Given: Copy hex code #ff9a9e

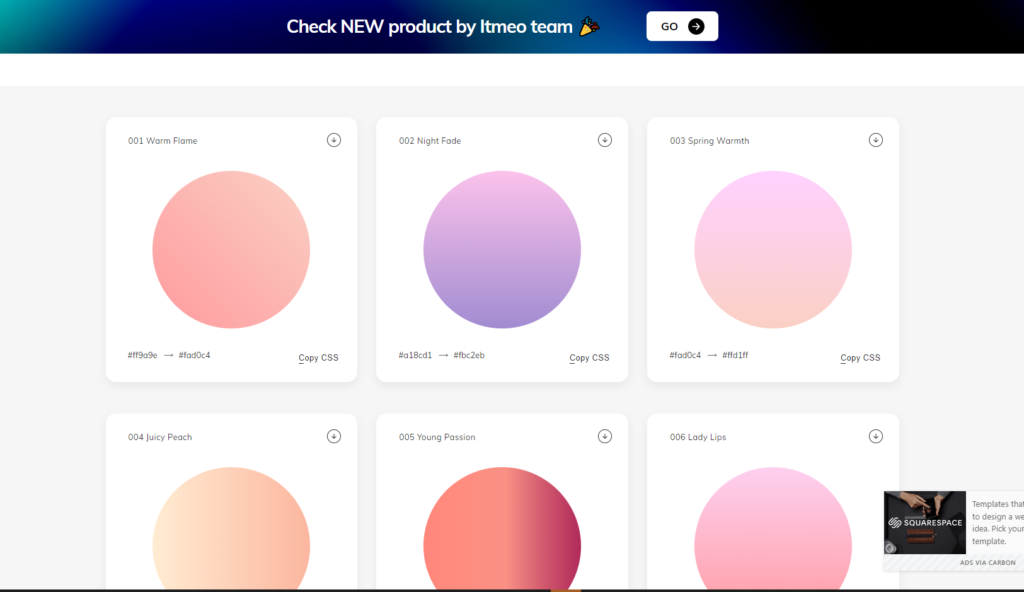Looking at the screenshot, I should coord(142,355).
